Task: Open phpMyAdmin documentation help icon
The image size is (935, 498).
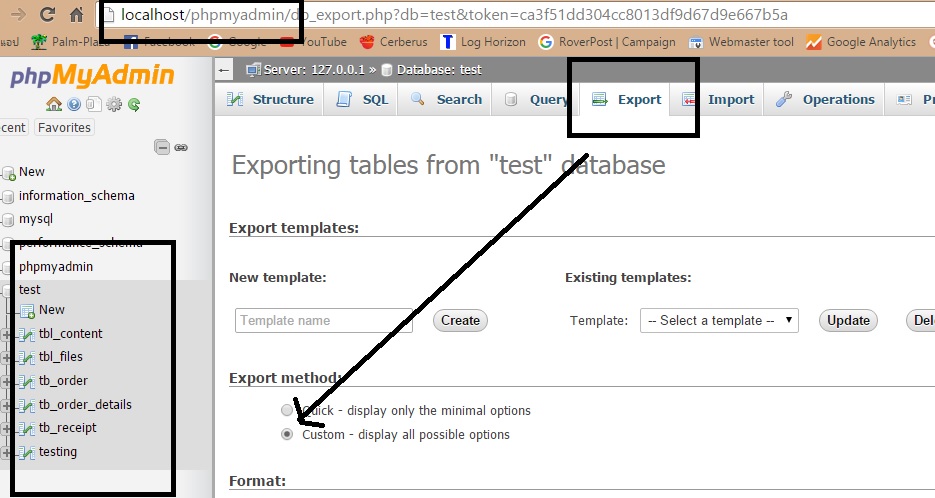Action: [74, 104]
